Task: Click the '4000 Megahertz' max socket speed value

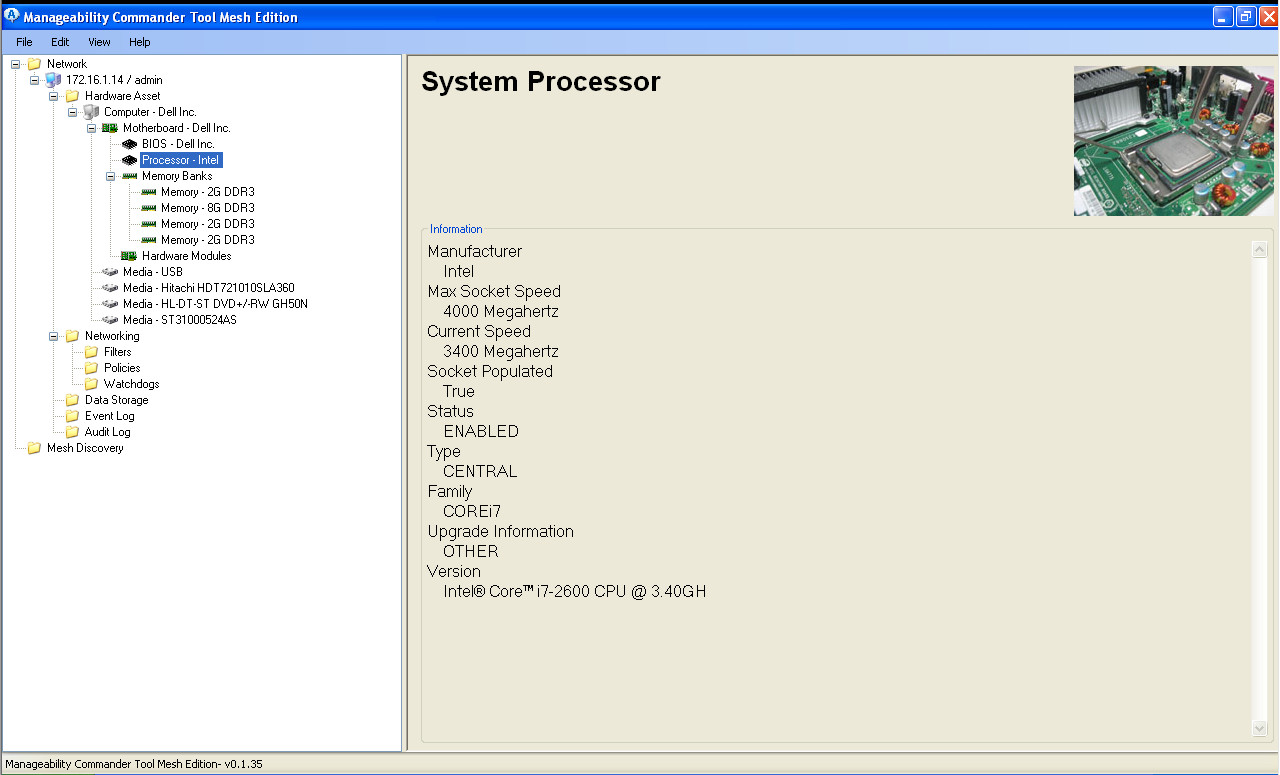Action: pos(501,311)
